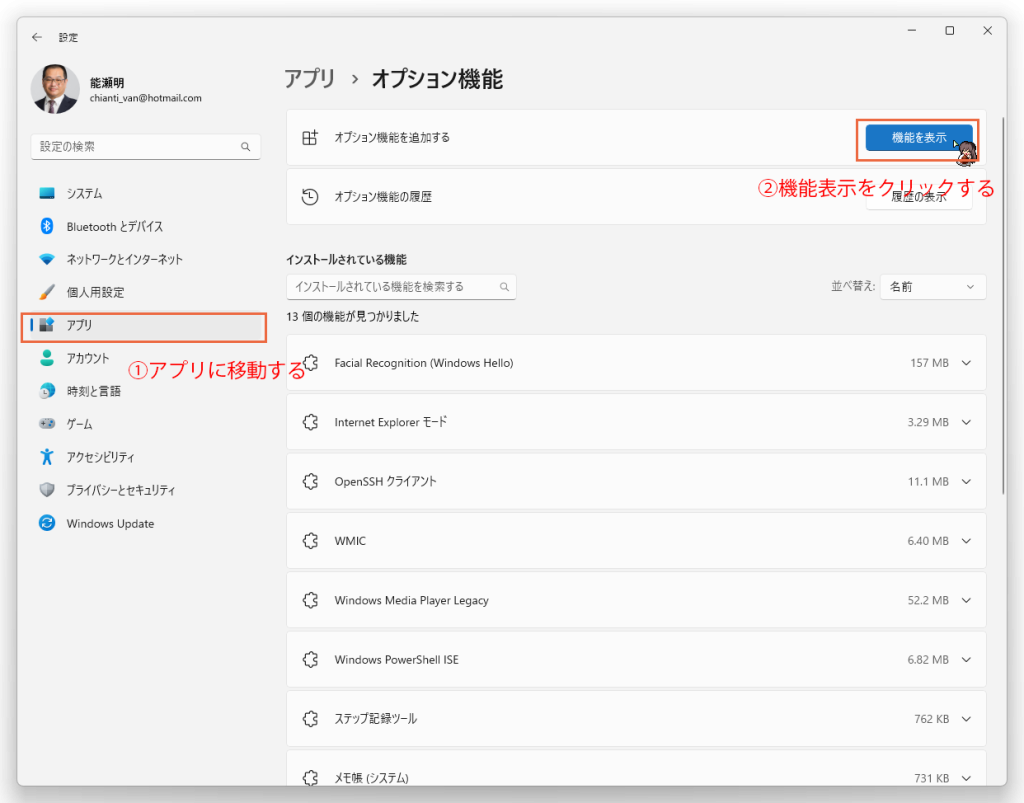Viewport: 1024px width, 803px height.
Task: Click the アプリ breadcrumb link
Action: pyautogui.click(x=310, y=79)
